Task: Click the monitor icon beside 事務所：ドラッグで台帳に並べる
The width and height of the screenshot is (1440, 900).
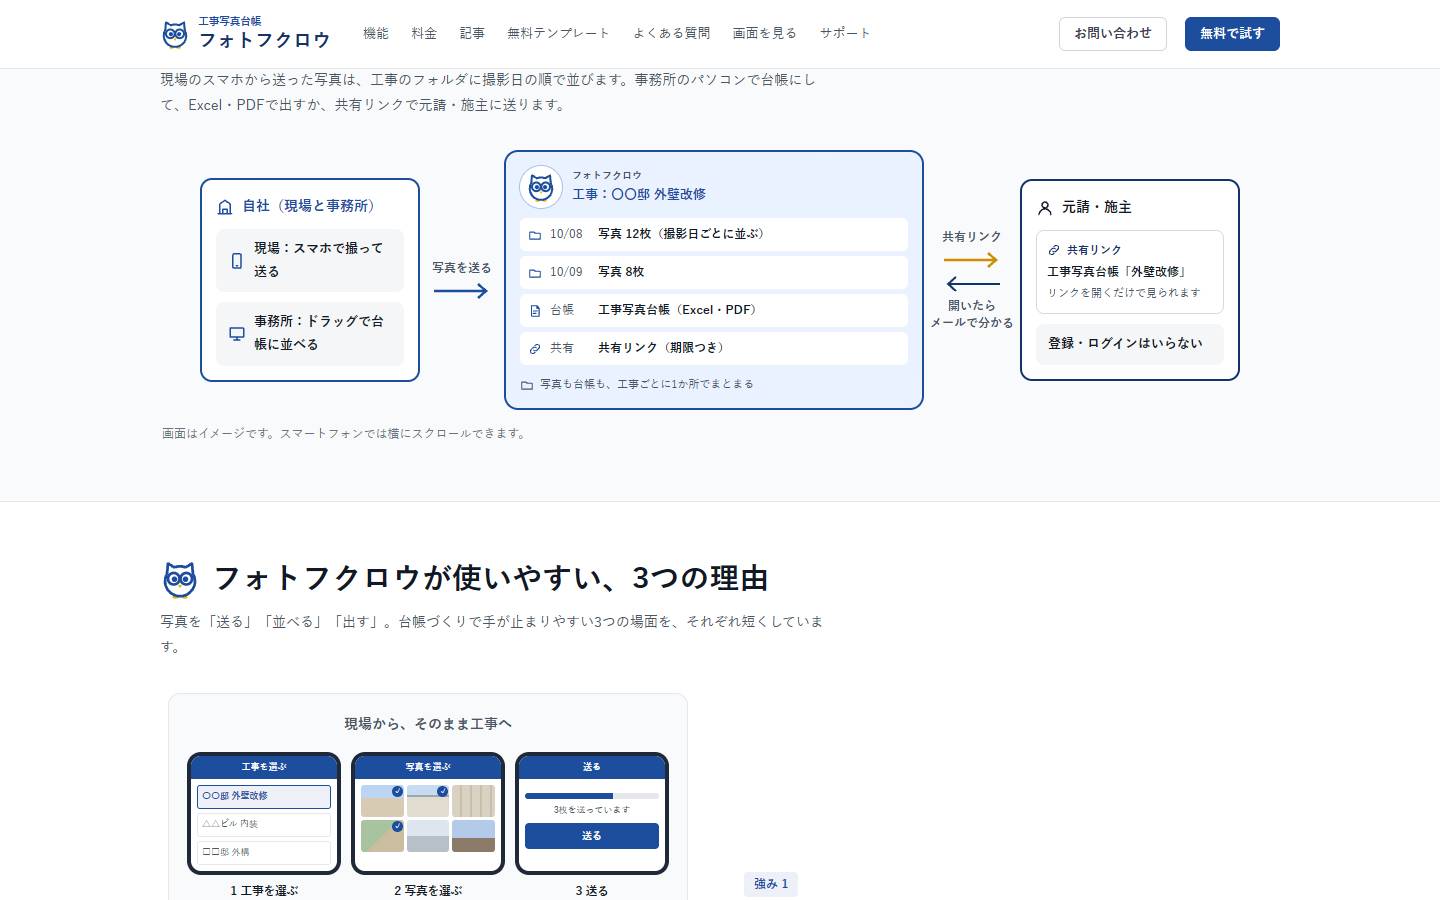Action: [x=237, y=333]
